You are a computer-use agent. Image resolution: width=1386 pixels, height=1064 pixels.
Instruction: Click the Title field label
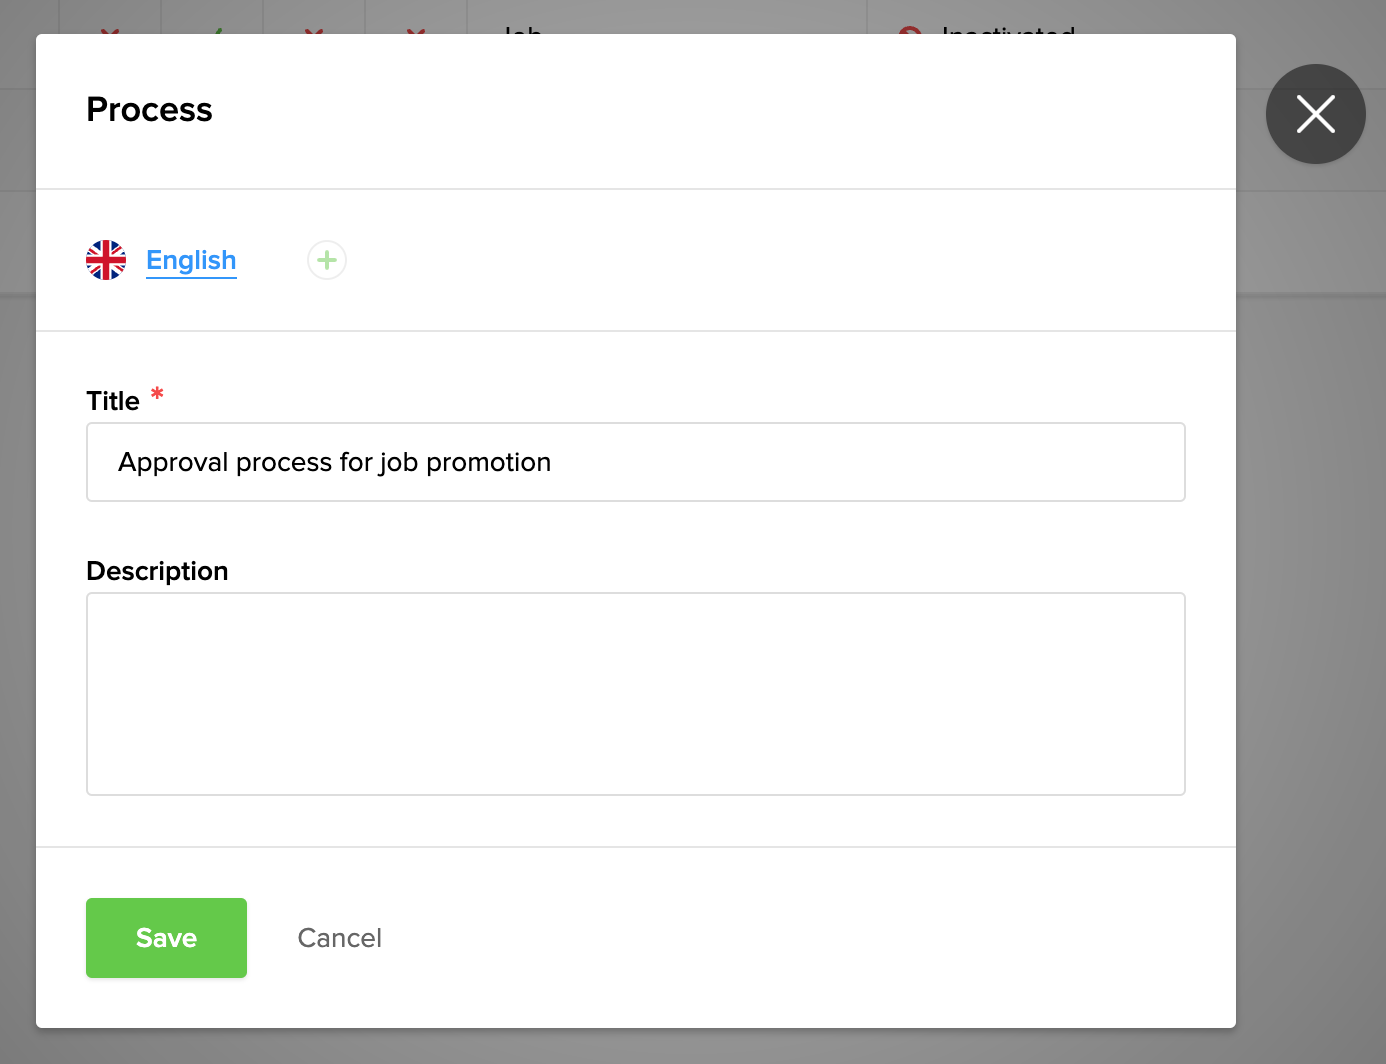pyautogui.click(x=113, y=401)
